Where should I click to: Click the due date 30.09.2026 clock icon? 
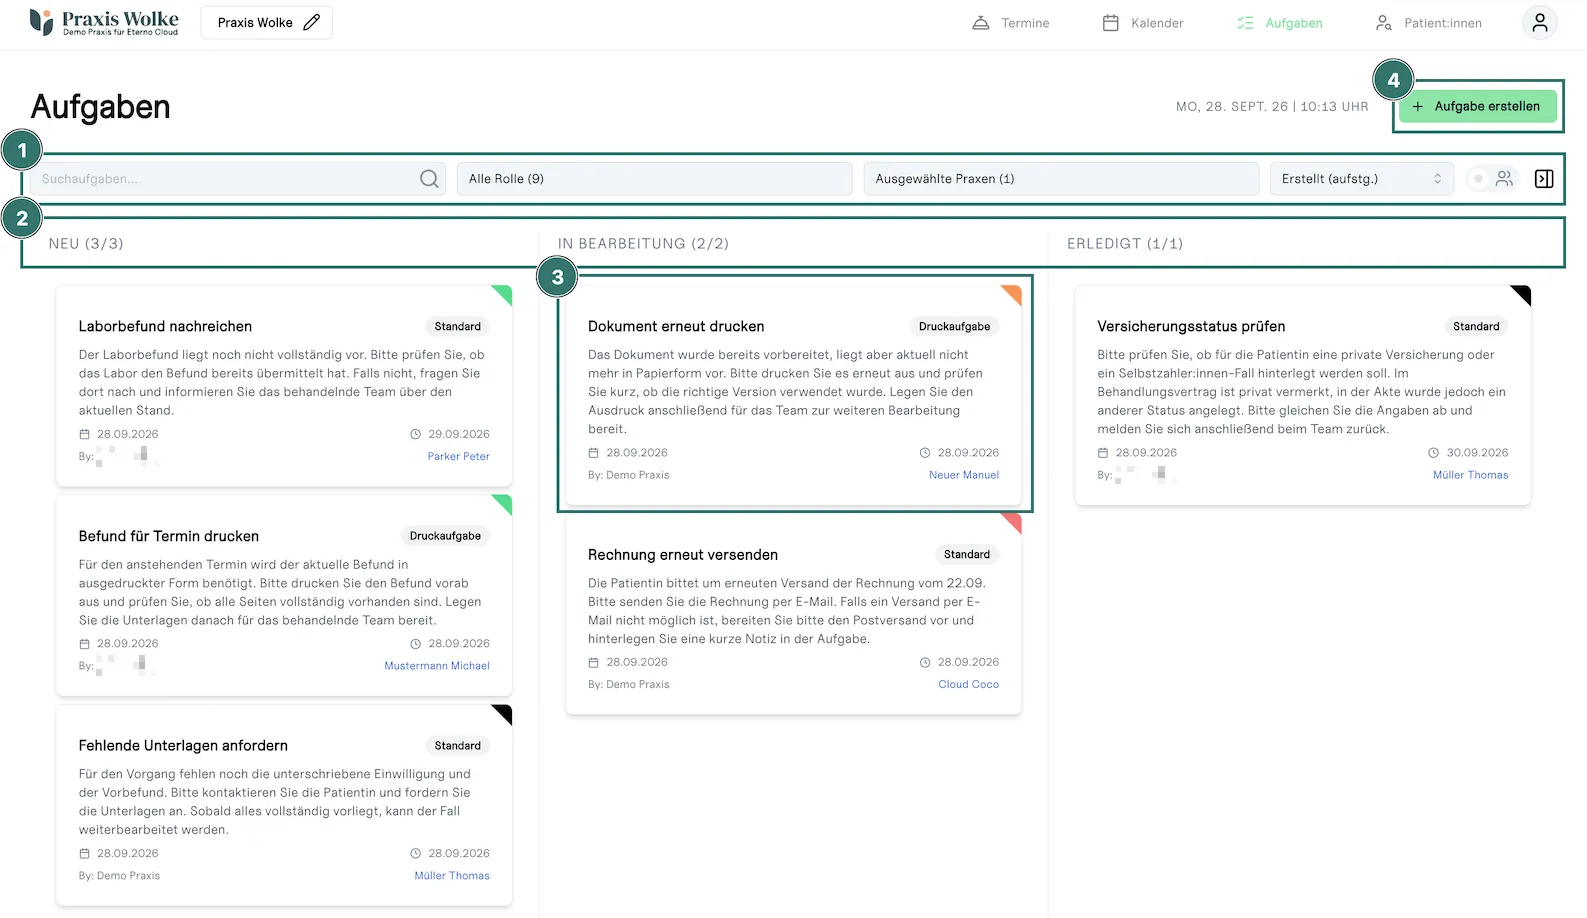tap(1433, 453)
